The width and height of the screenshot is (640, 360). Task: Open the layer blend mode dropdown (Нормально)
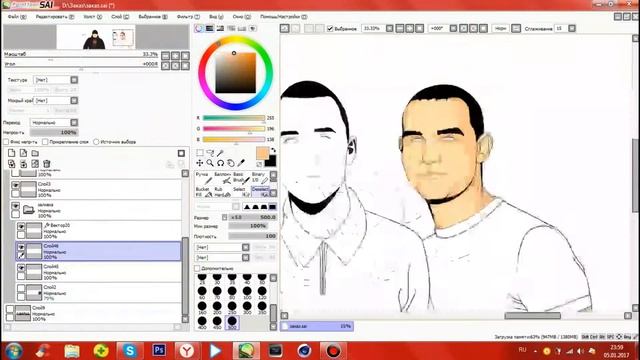coord(74,122)
